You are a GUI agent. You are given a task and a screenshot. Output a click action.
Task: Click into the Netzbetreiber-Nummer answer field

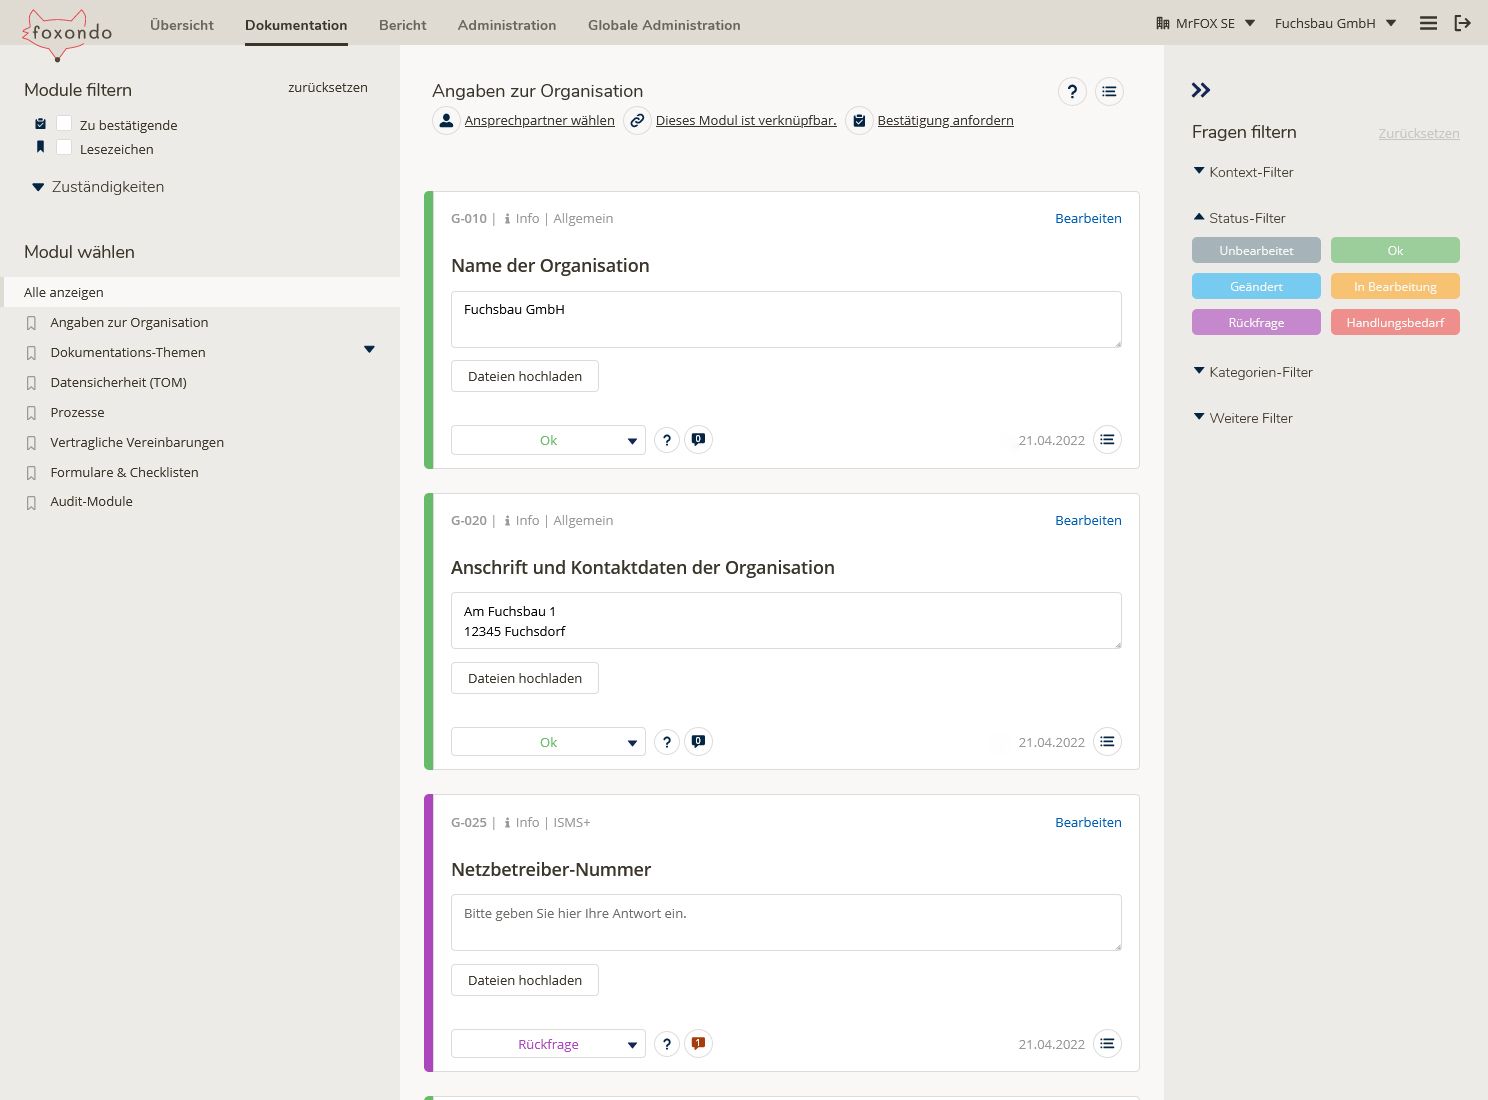click(786, 922)
